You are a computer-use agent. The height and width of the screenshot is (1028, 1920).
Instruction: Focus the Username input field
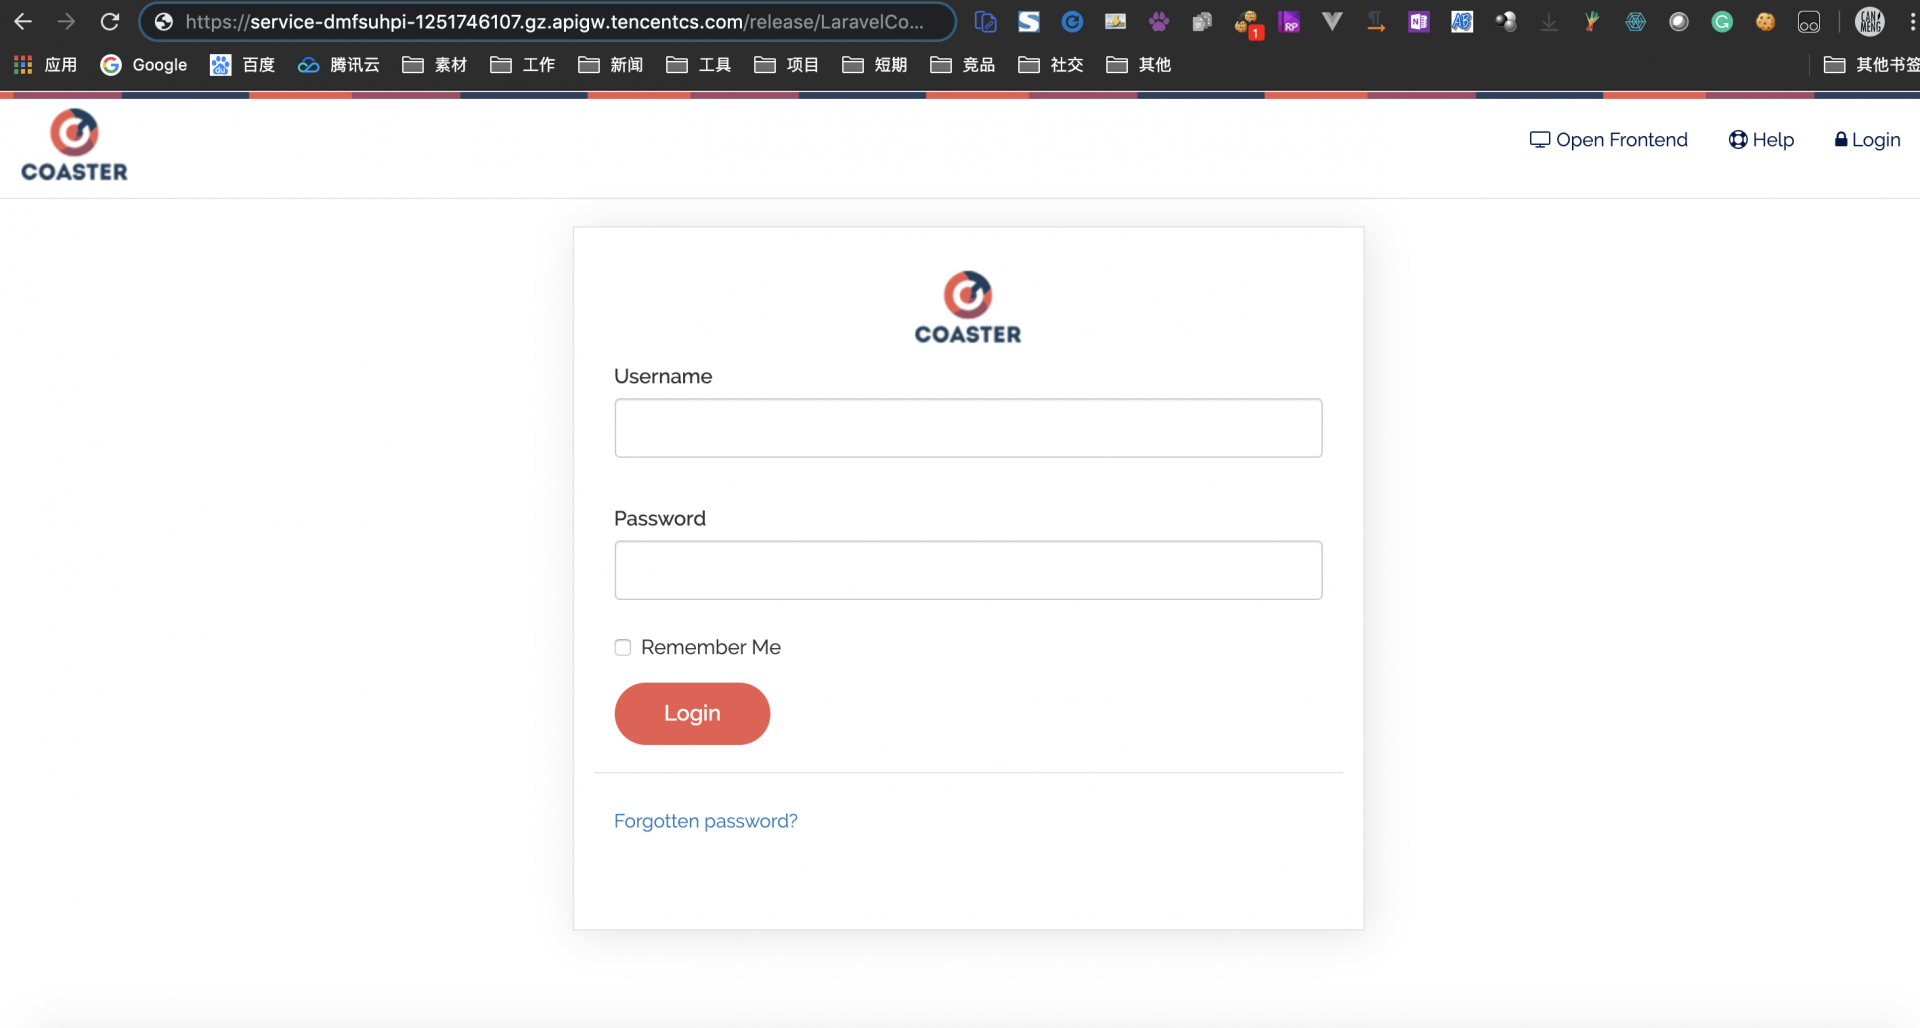pyautogui.click(x=968, y=428)
